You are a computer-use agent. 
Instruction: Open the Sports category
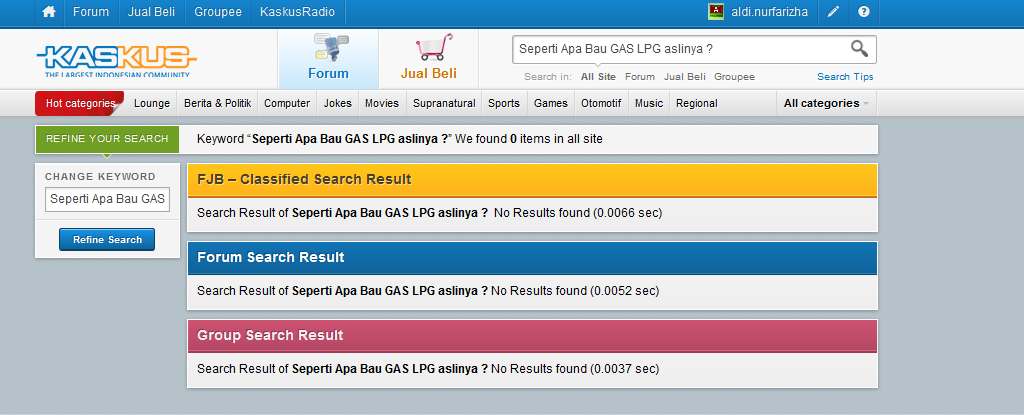pos(504,103)
